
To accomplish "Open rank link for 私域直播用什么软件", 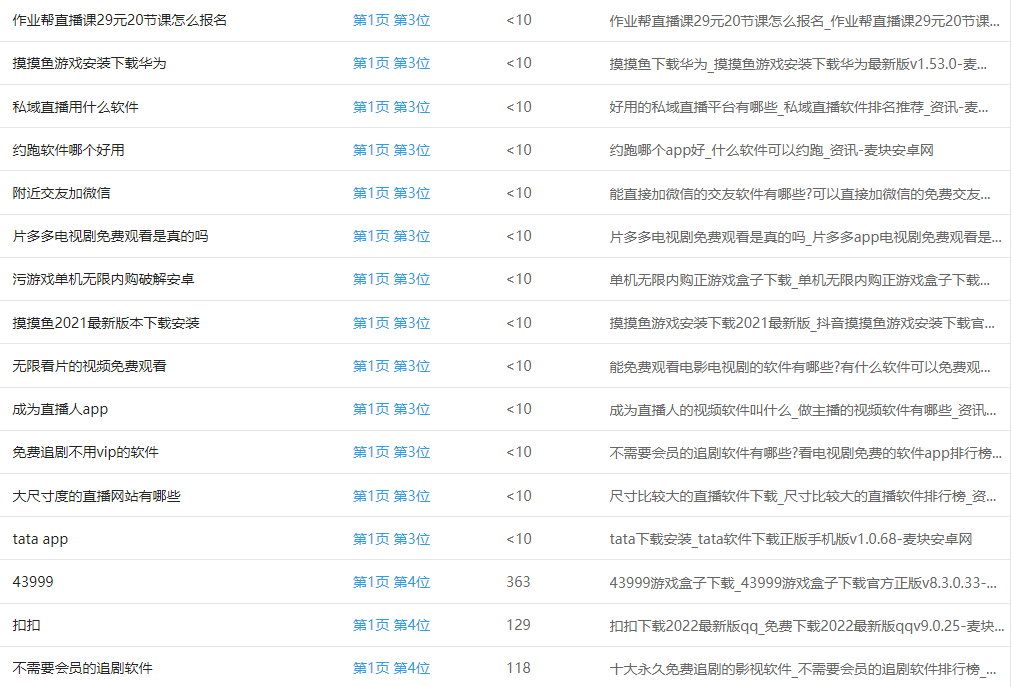I will coord(392,107).
